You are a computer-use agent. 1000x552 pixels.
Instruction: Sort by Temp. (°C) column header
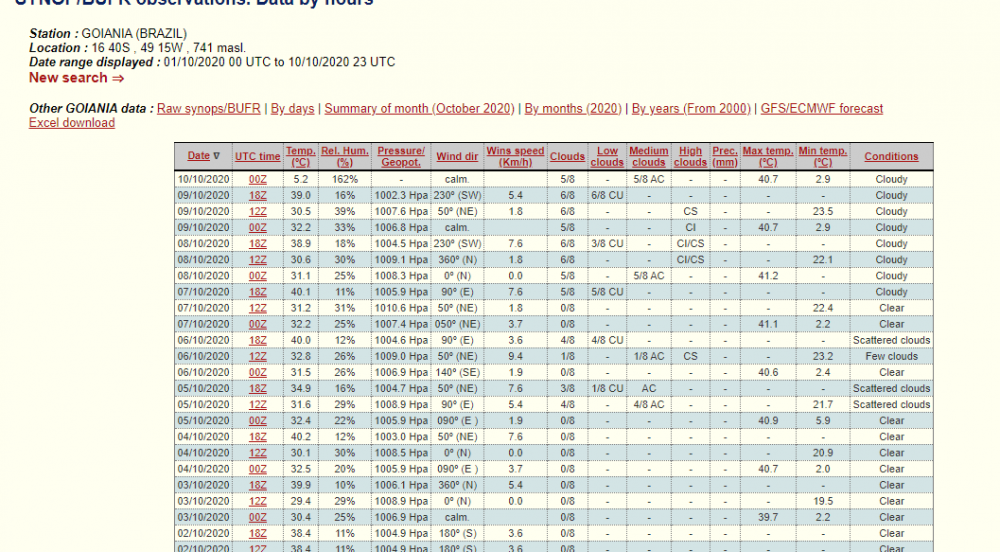click(302, 156)
